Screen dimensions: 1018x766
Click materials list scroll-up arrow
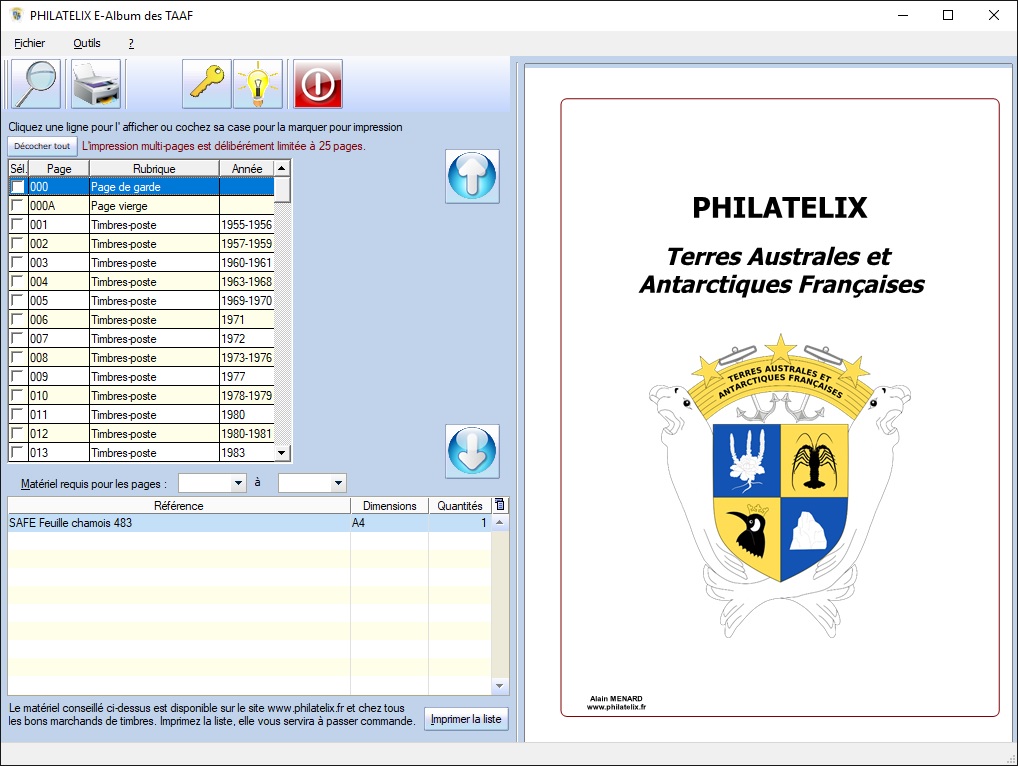499,523
